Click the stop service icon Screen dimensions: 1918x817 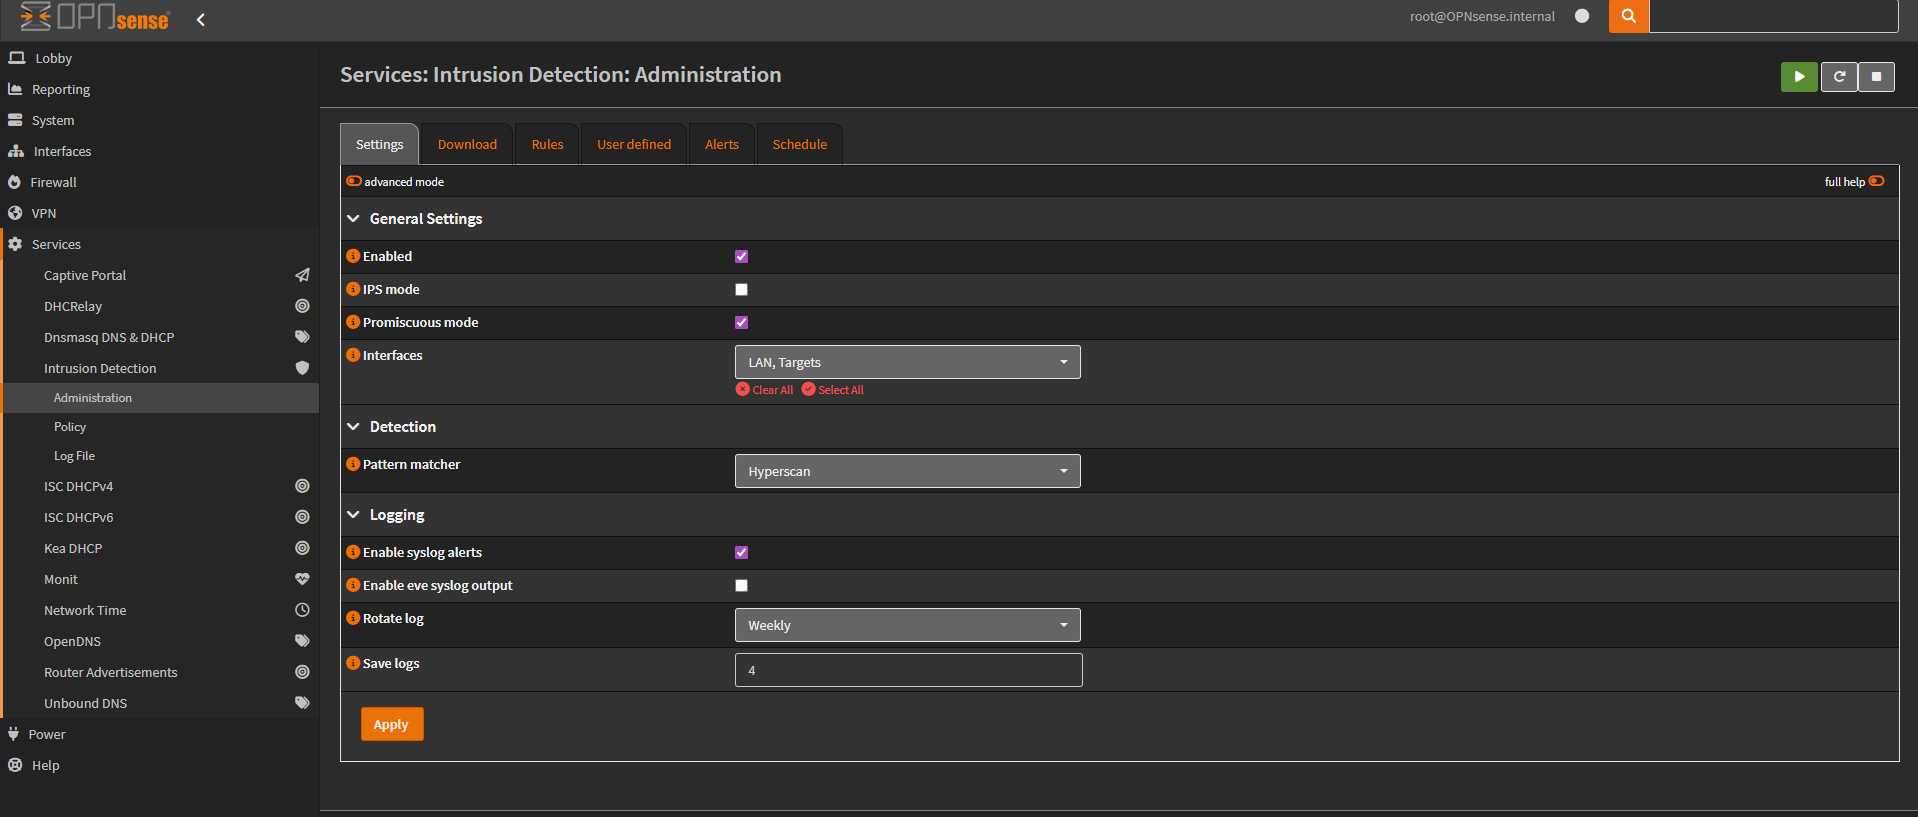click(1876, 77)
